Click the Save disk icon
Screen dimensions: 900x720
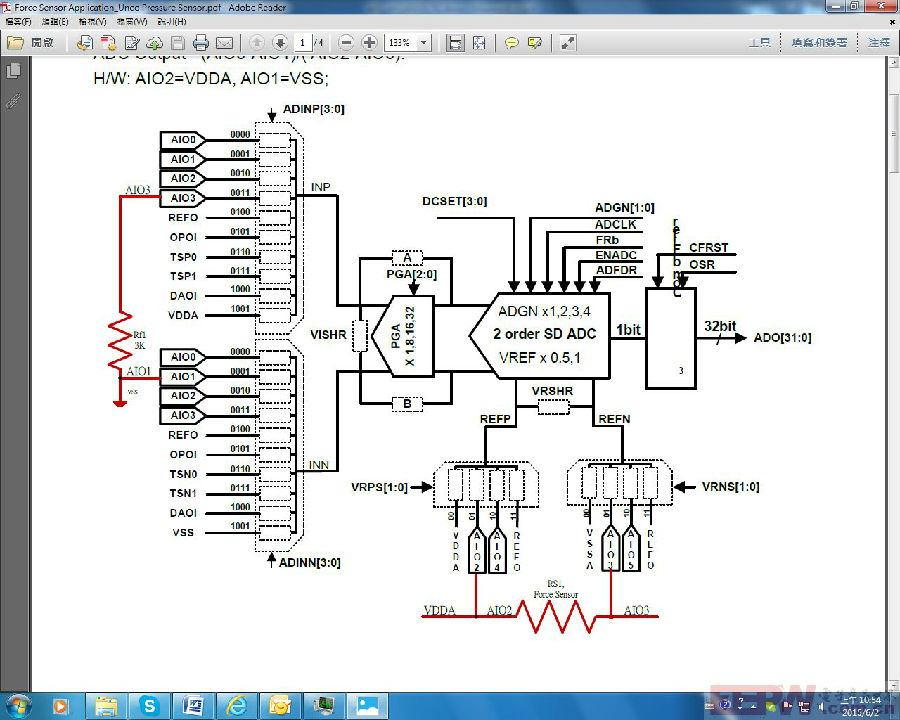tap(178, 42)
